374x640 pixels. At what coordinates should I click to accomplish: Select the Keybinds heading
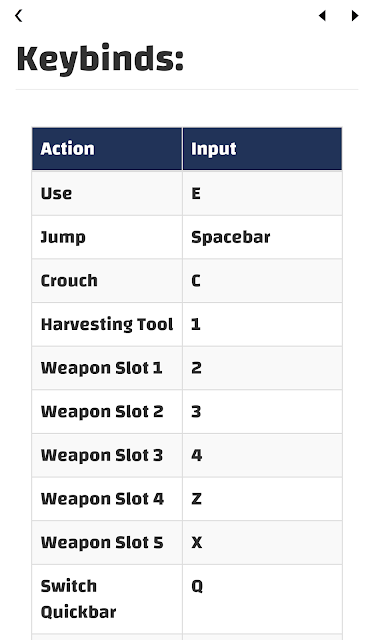pyautogui.click(x=100, y=59)
